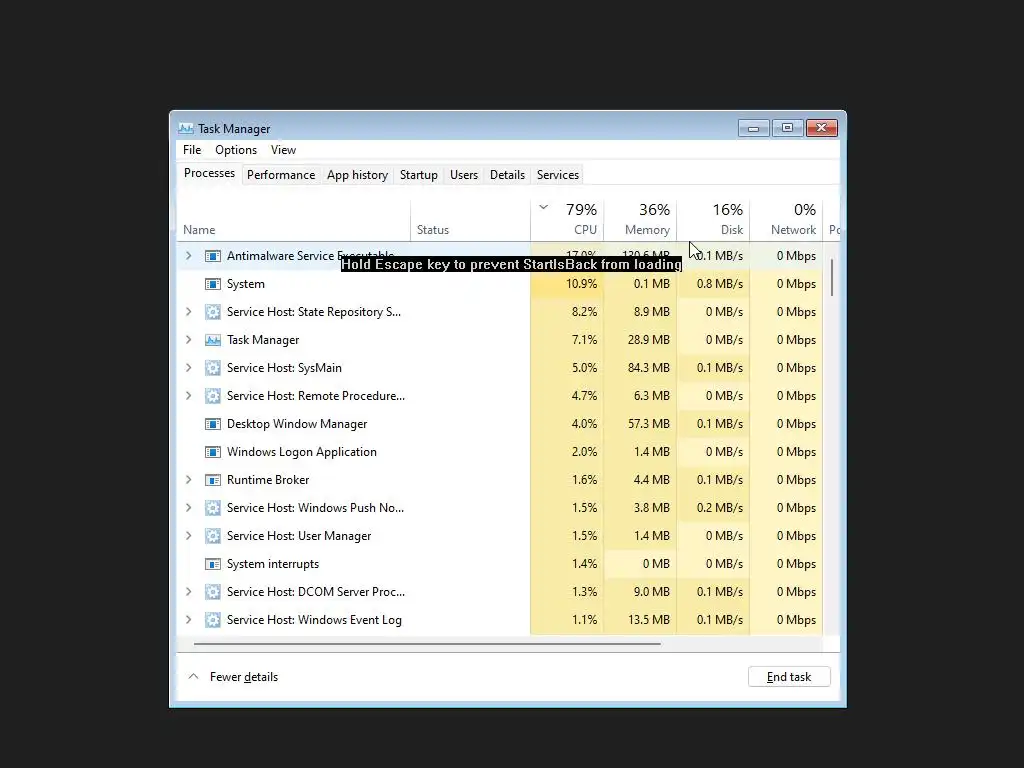This screenshot has width=1024, height=768.
Task: Sort by the Disk column header
Action: click(x=713, y=221)
